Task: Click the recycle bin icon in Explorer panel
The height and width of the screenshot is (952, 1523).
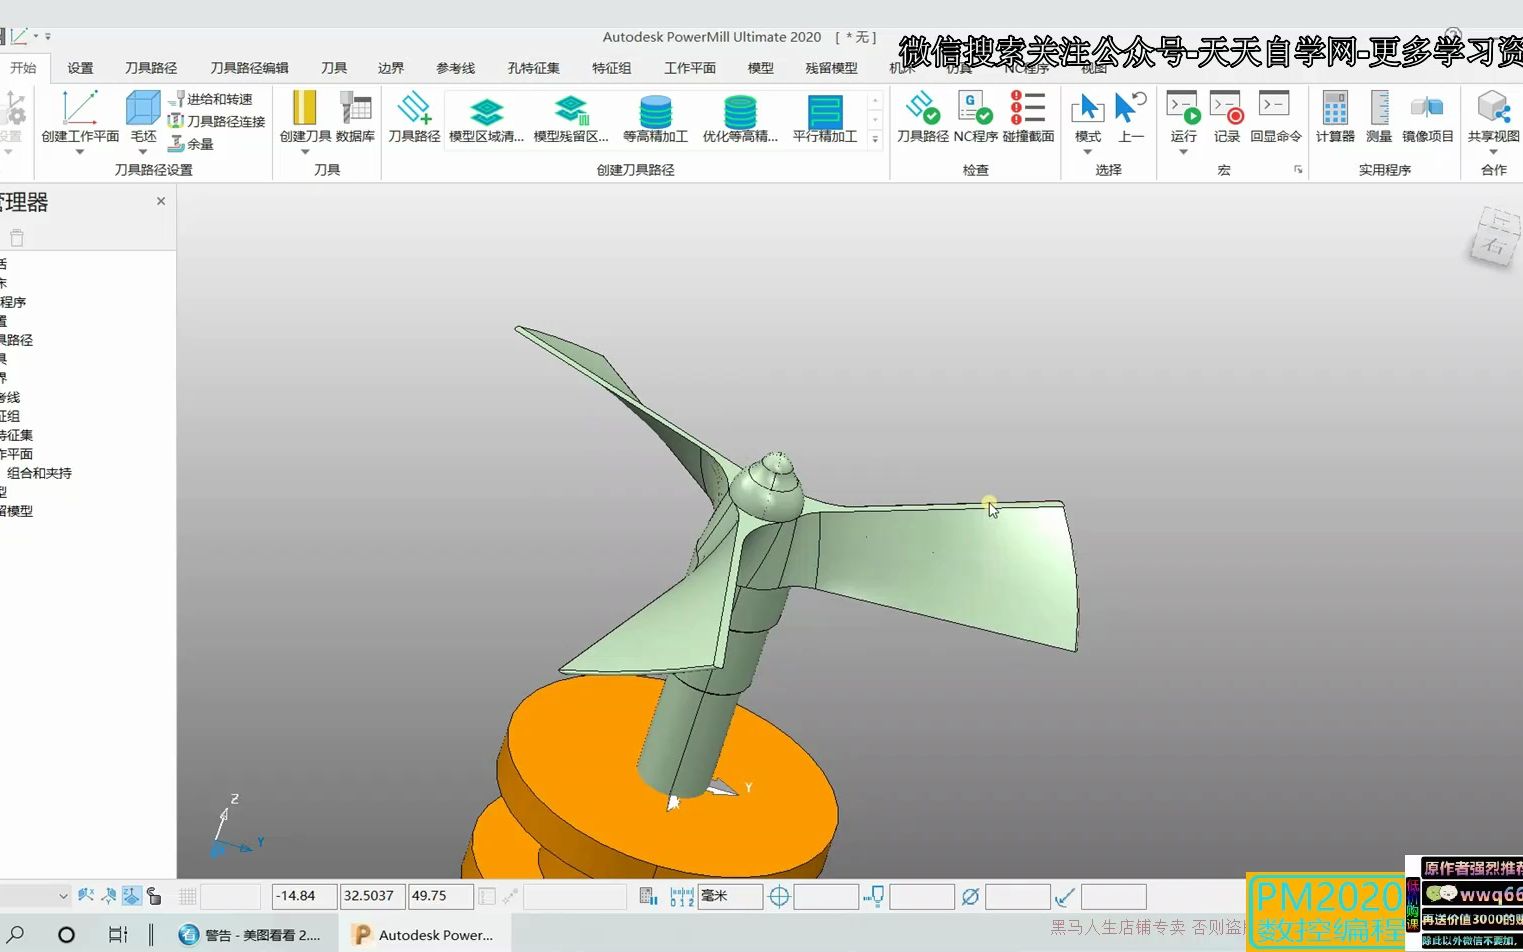Action: coord(17,238)
